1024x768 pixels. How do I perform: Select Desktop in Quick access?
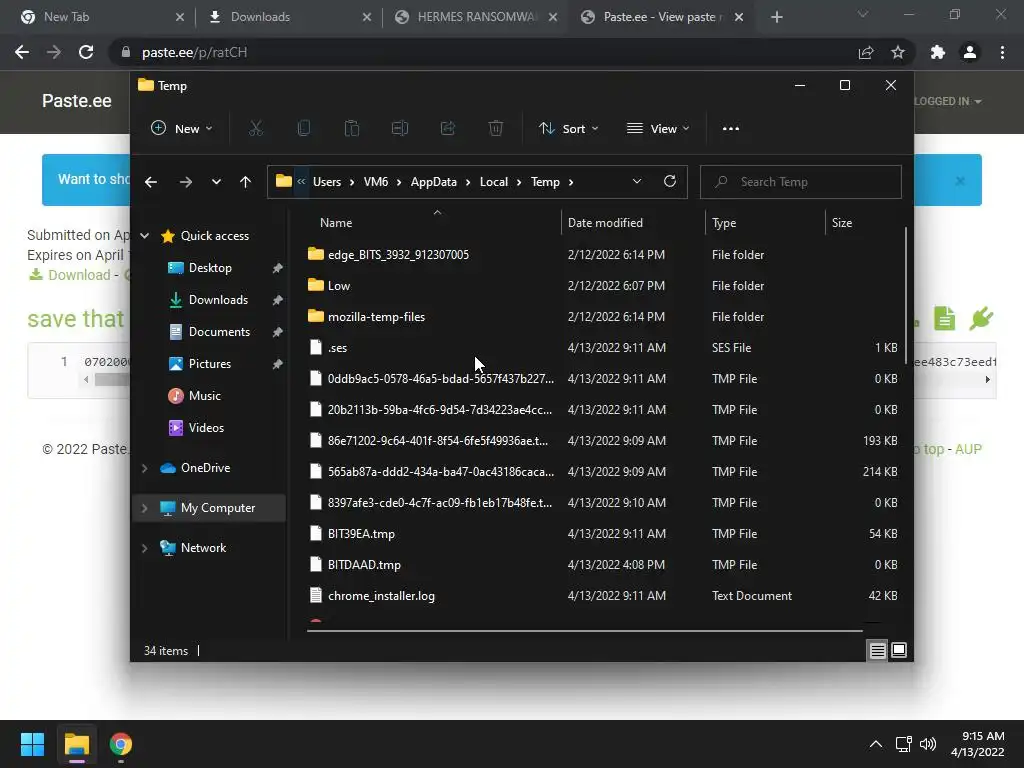(x=210, y=268)
